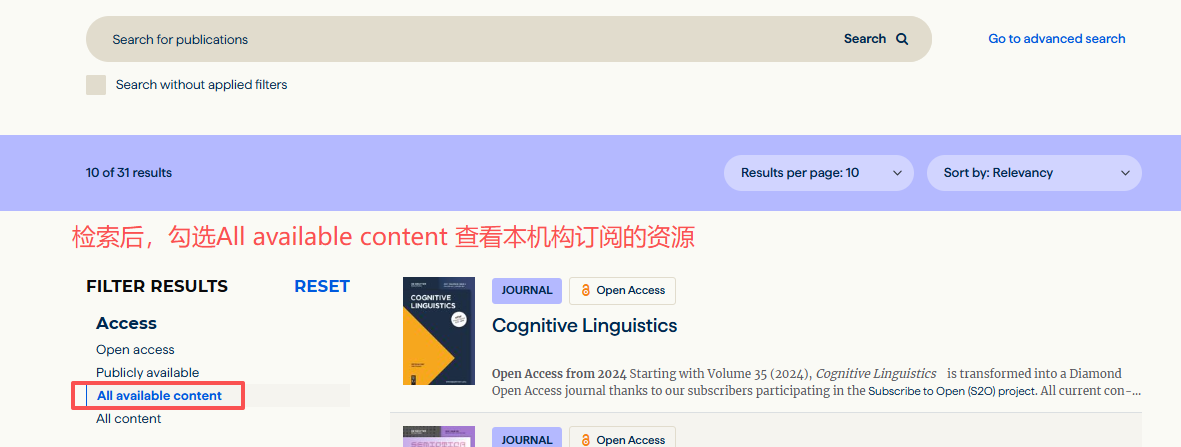Reset the filter results

[x=321, y=287]
